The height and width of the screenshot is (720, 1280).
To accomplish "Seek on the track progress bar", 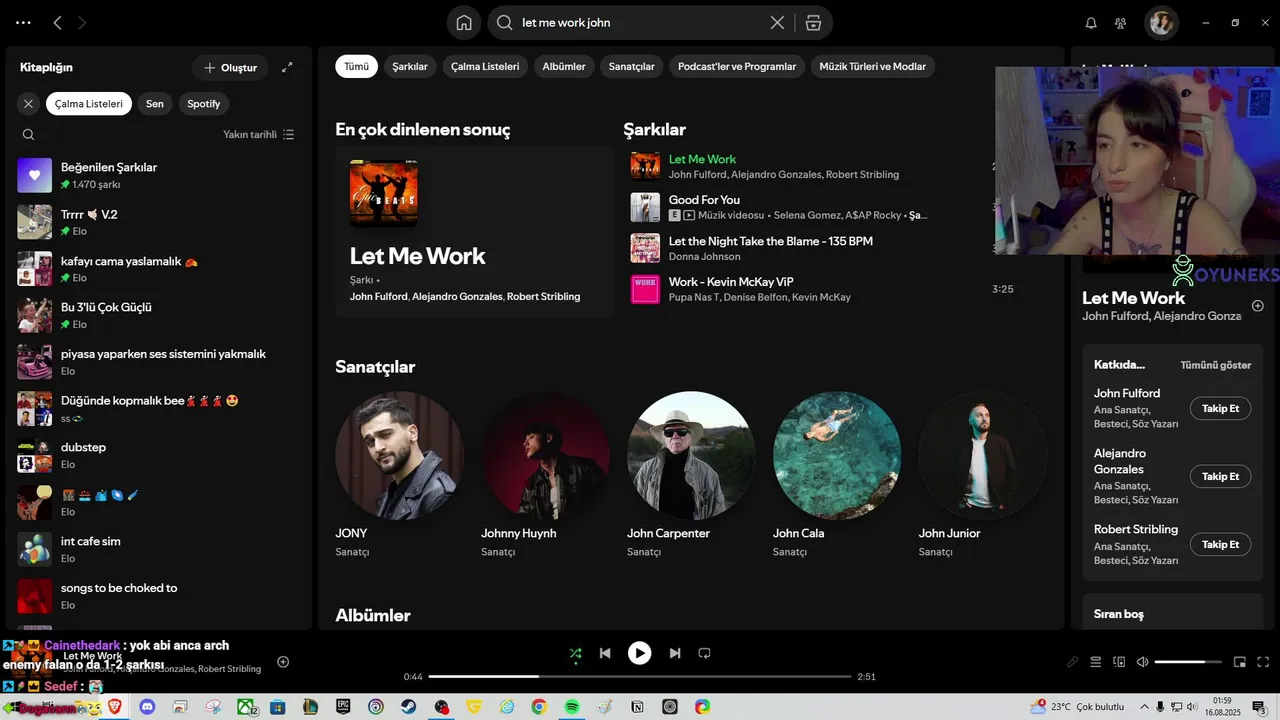I will (639, 677).
